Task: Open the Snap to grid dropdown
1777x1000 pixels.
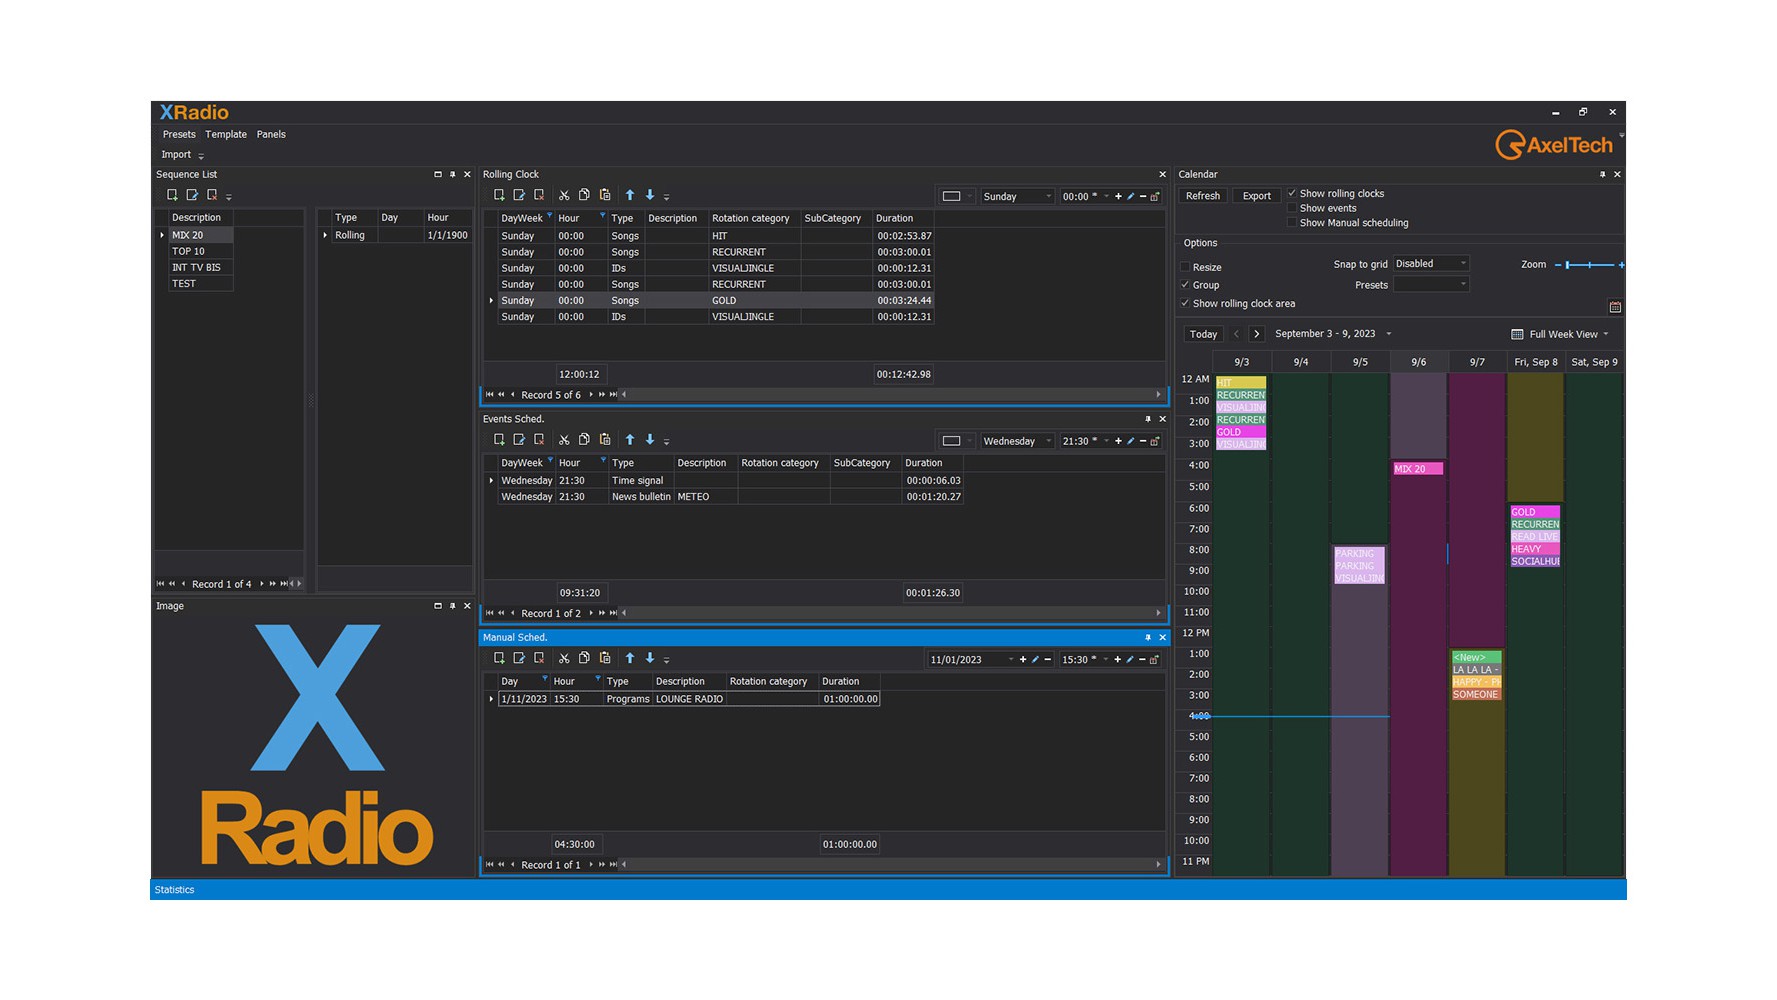Action: (x=1431, y=264)
